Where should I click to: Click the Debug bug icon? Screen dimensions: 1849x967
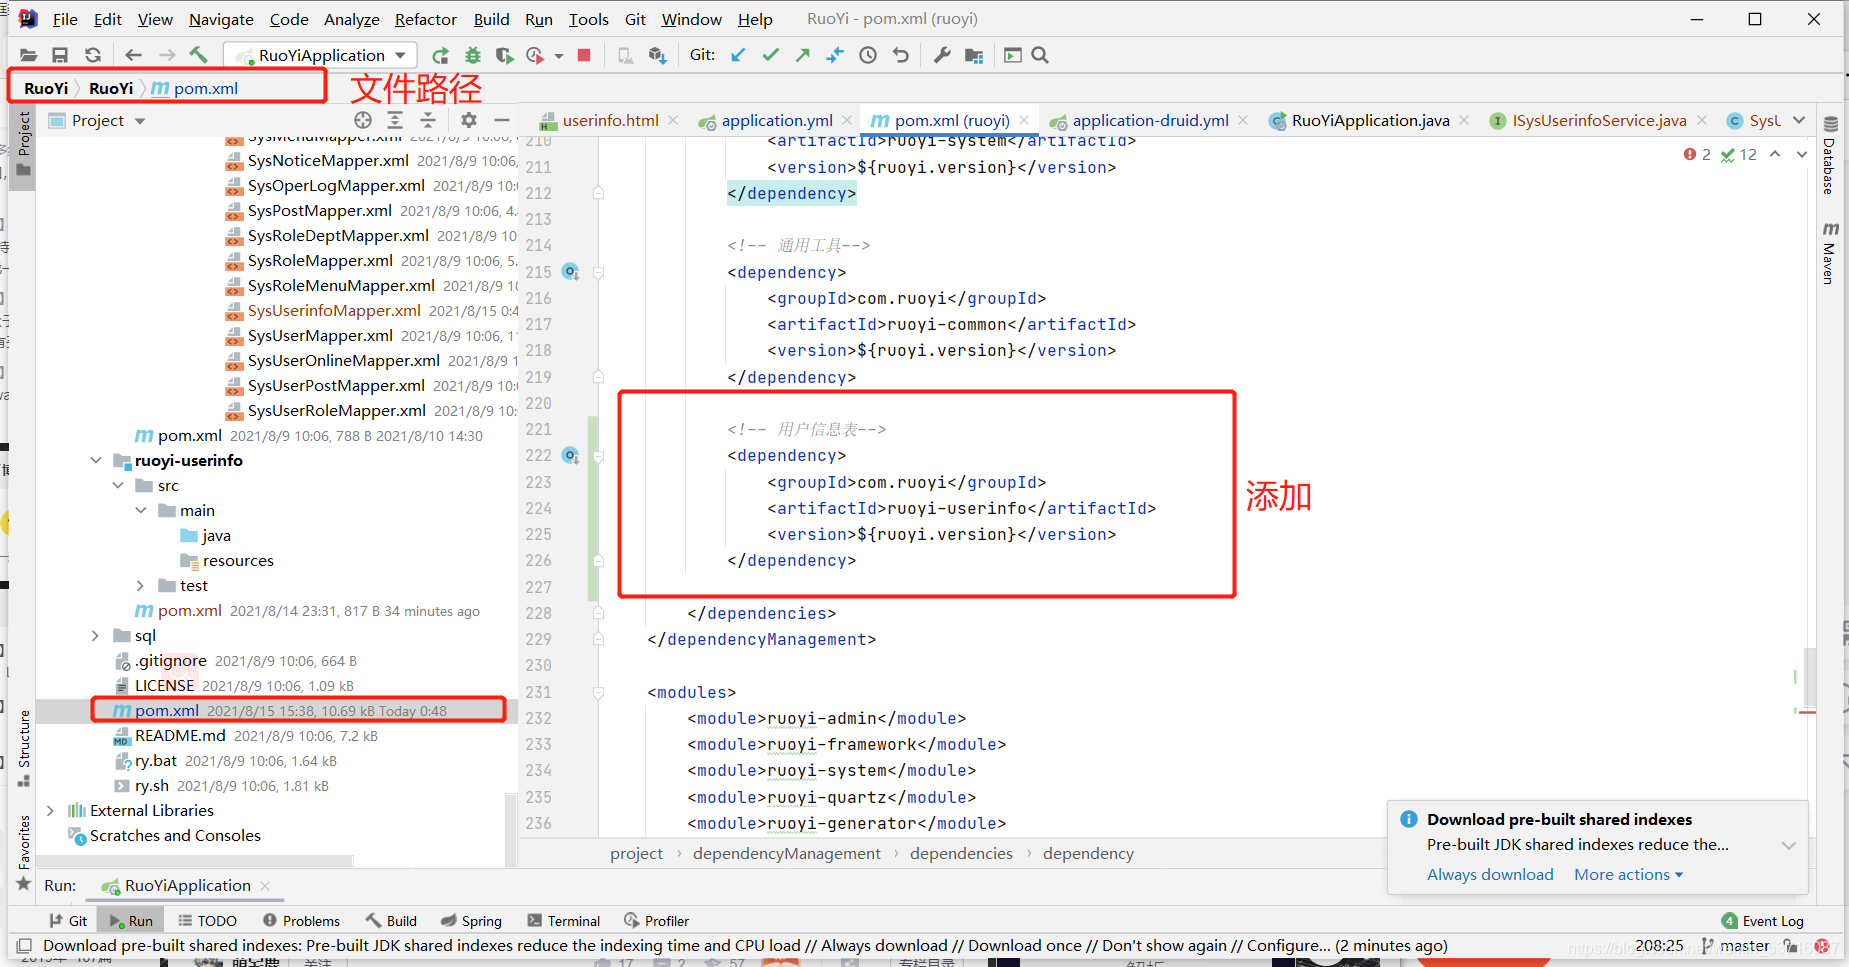[473, 56]
